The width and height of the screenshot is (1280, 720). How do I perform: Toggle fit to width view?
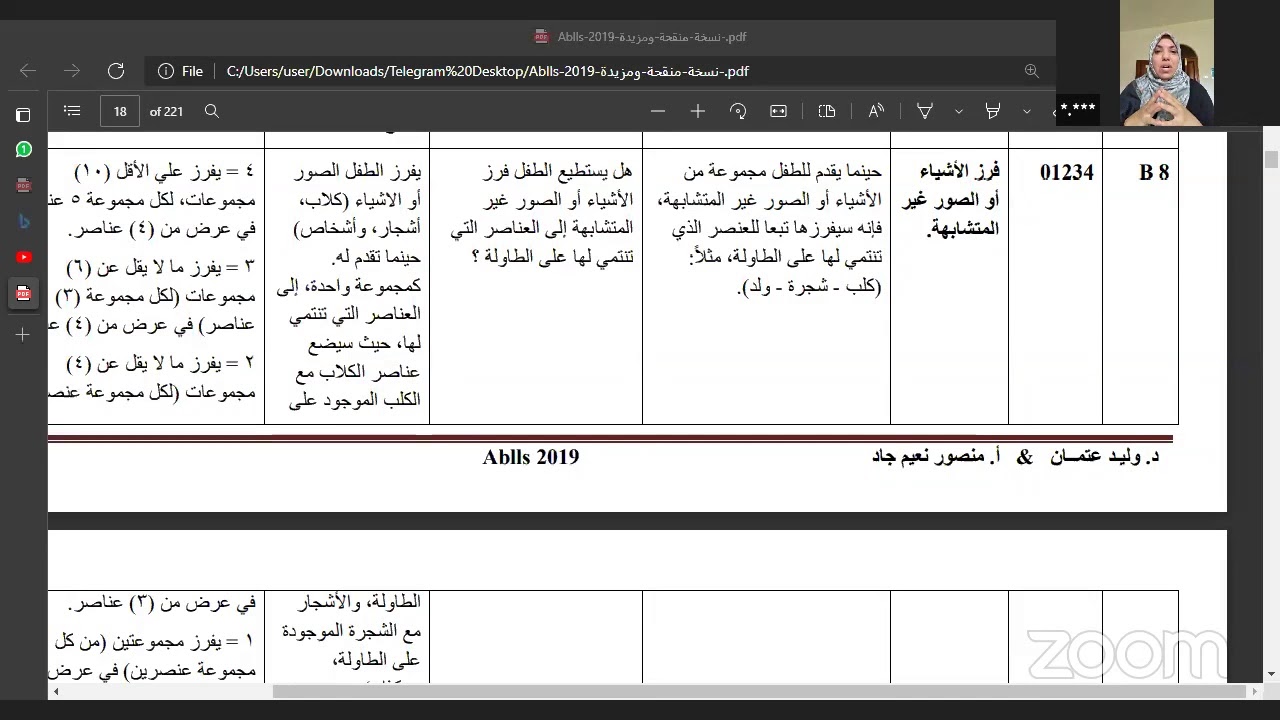778,111
